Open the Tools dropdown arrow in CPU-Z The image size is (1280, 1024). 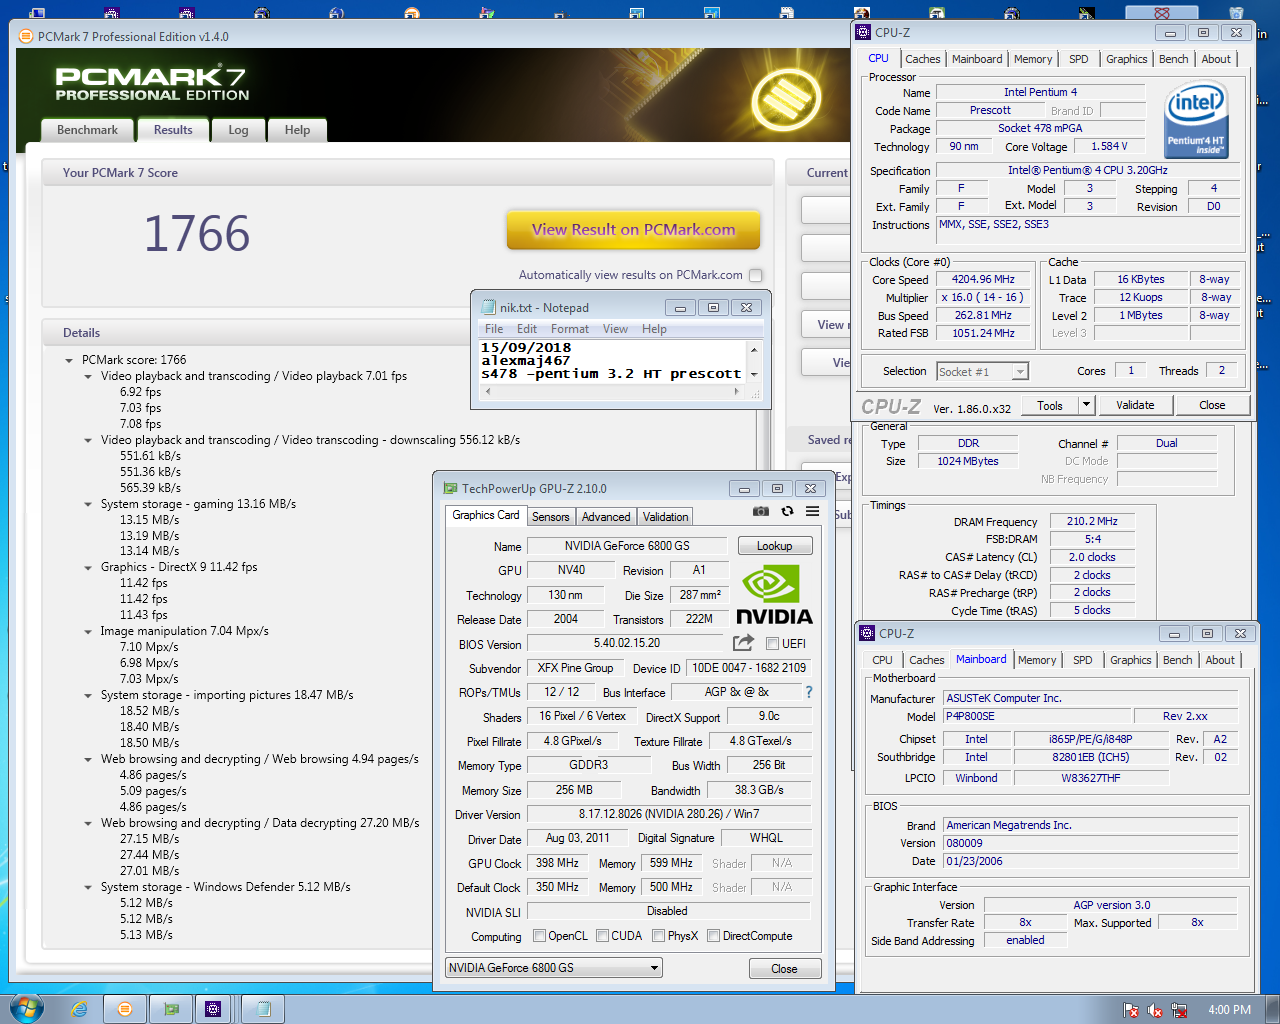point(1087,405)
